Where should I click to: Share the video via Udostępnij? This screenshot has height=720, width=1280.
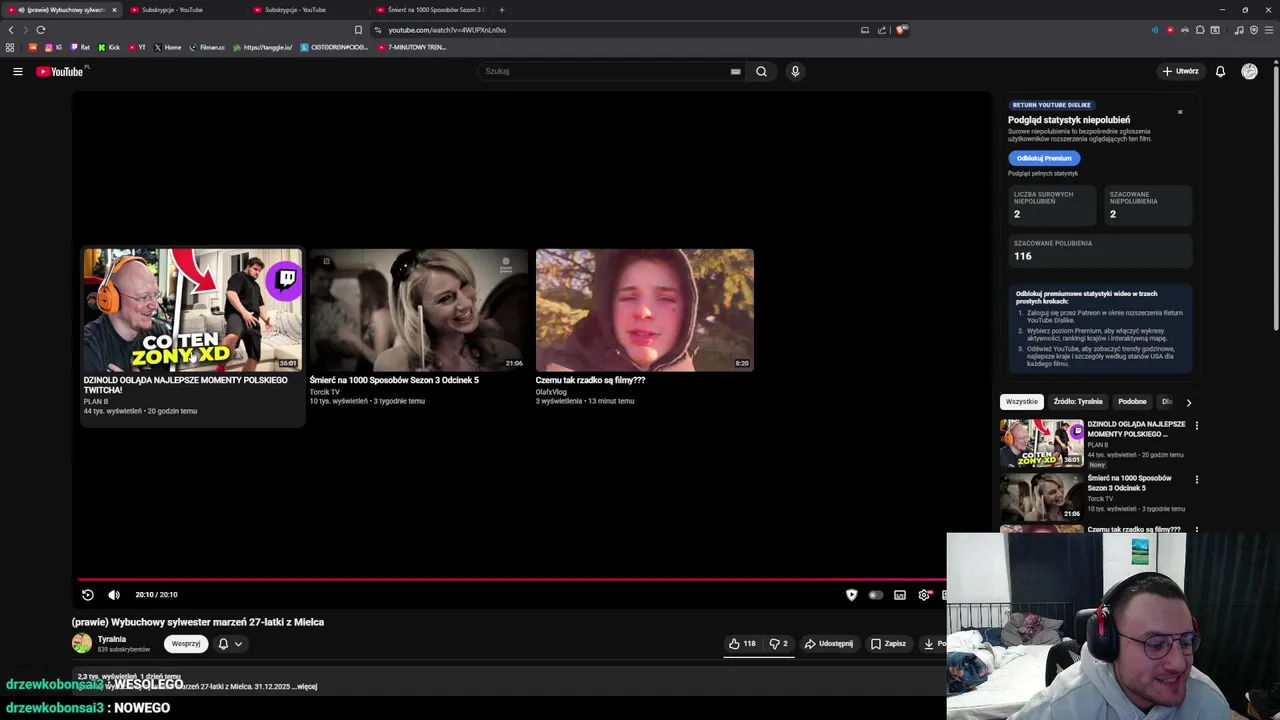coord(829,644)
